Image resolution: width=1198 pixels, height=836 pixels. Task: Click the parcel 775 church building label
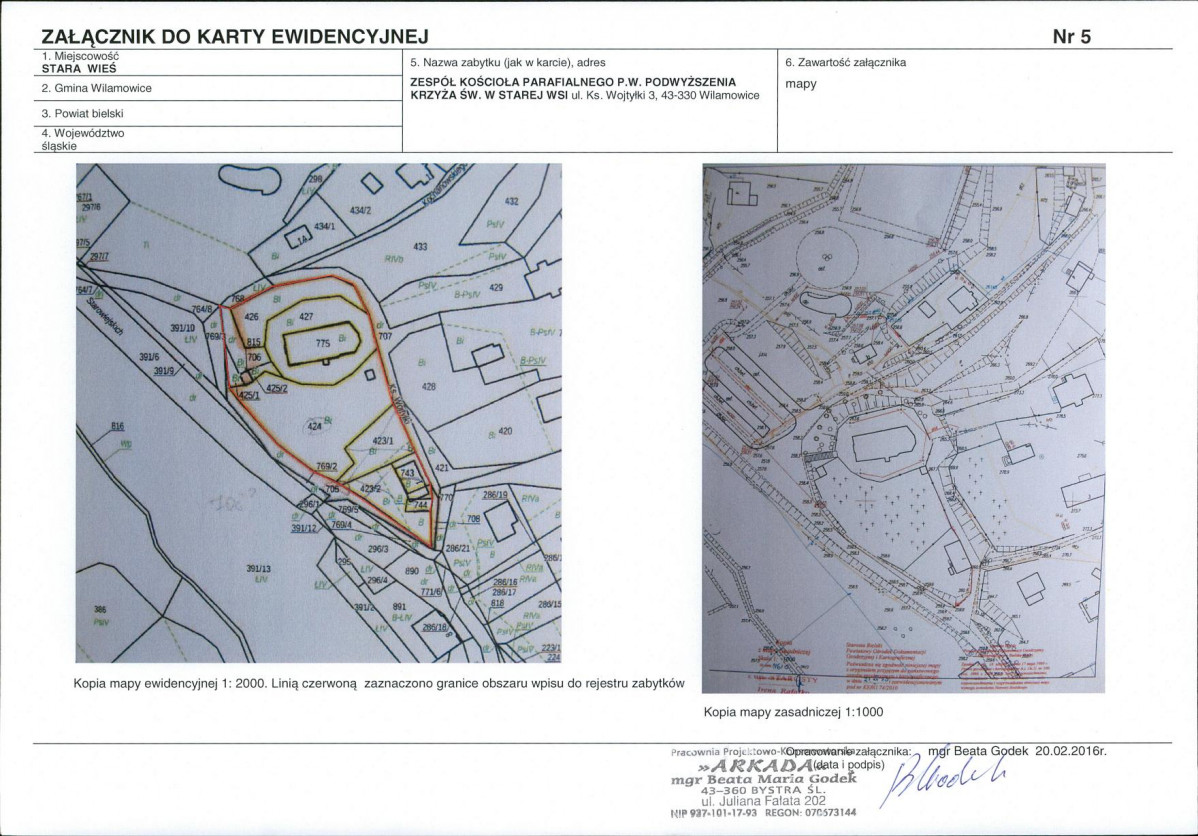(322, 343)
